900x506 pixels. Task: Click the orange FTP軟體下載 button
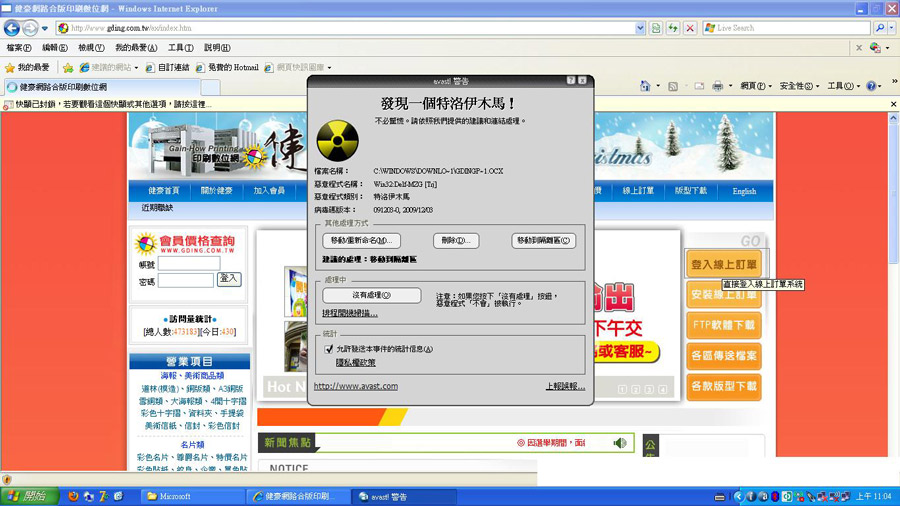(x=724, y=325)
